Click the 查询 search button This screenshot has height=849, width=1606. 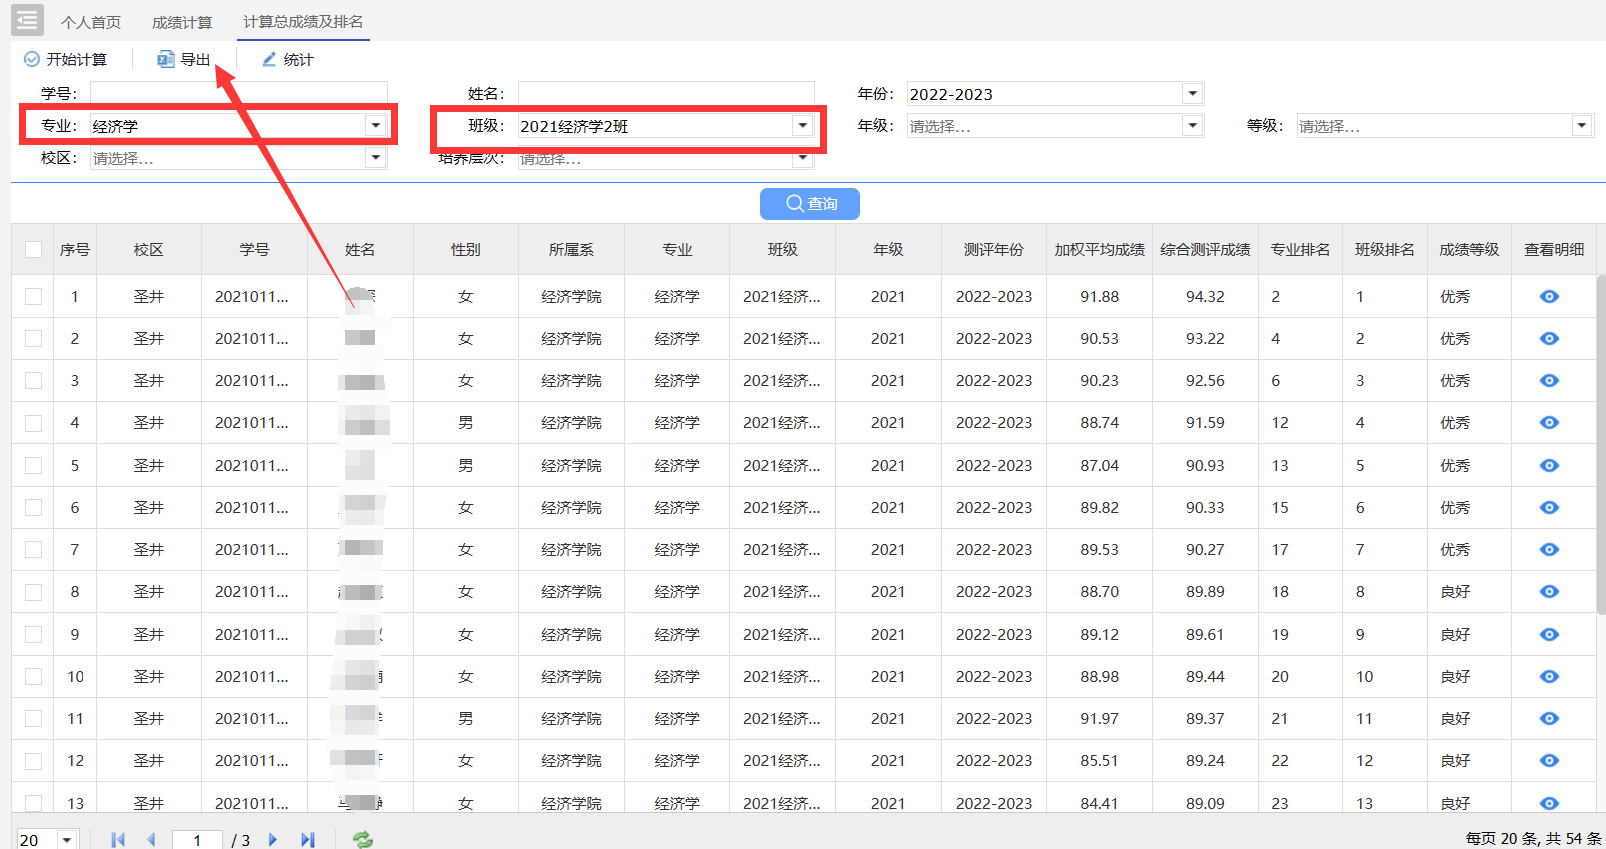810,203
